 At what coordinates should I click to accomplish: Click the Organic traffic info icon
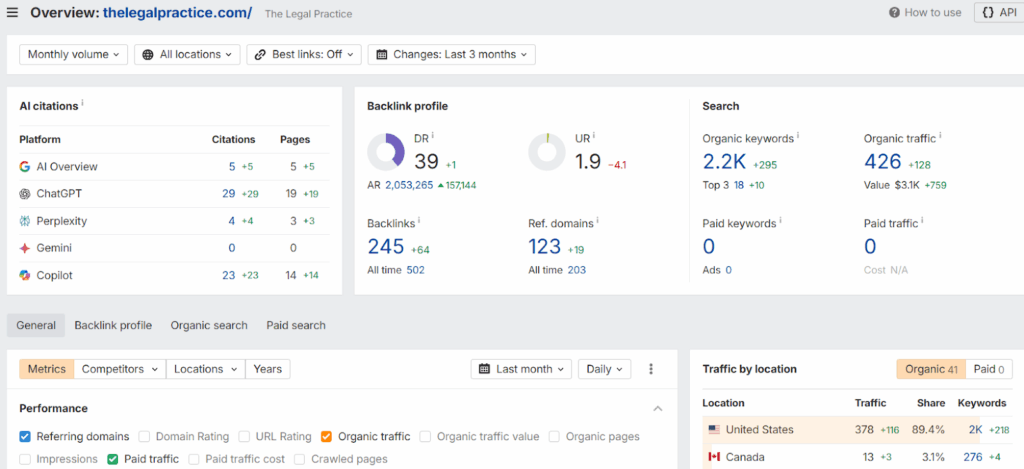[940, 136]
